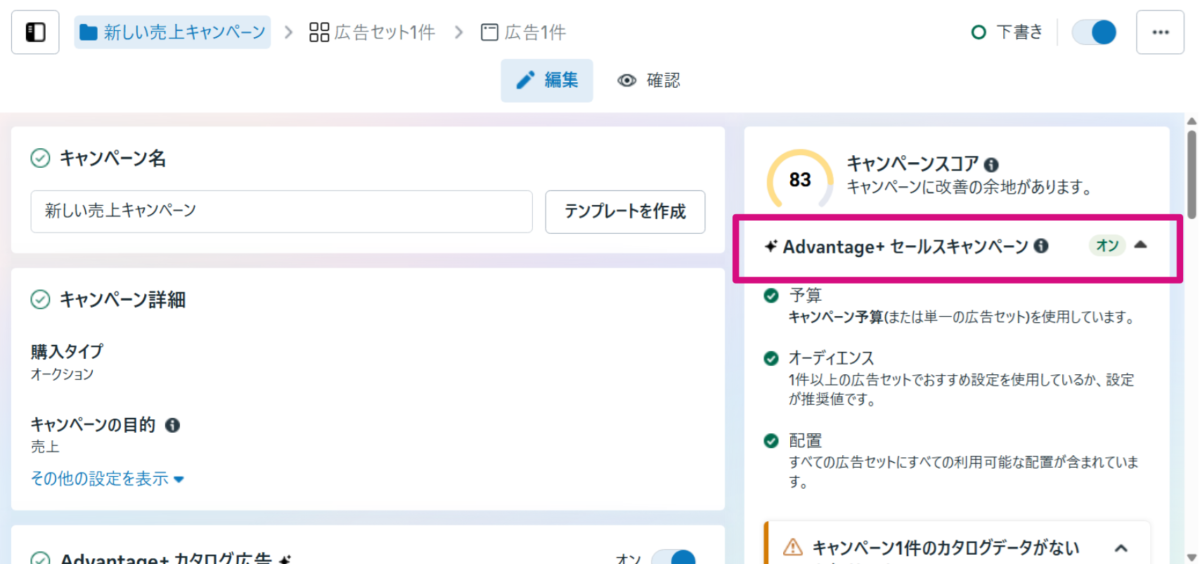
Task: Collapse the Advantage+ セールスキャンペーン section
Action: pyautogui.click(x=1141, y=245)
